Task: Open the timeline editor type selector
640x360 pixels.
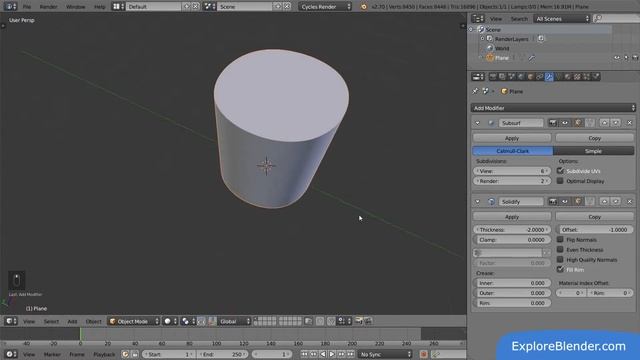Action: (x=11, y=354)
